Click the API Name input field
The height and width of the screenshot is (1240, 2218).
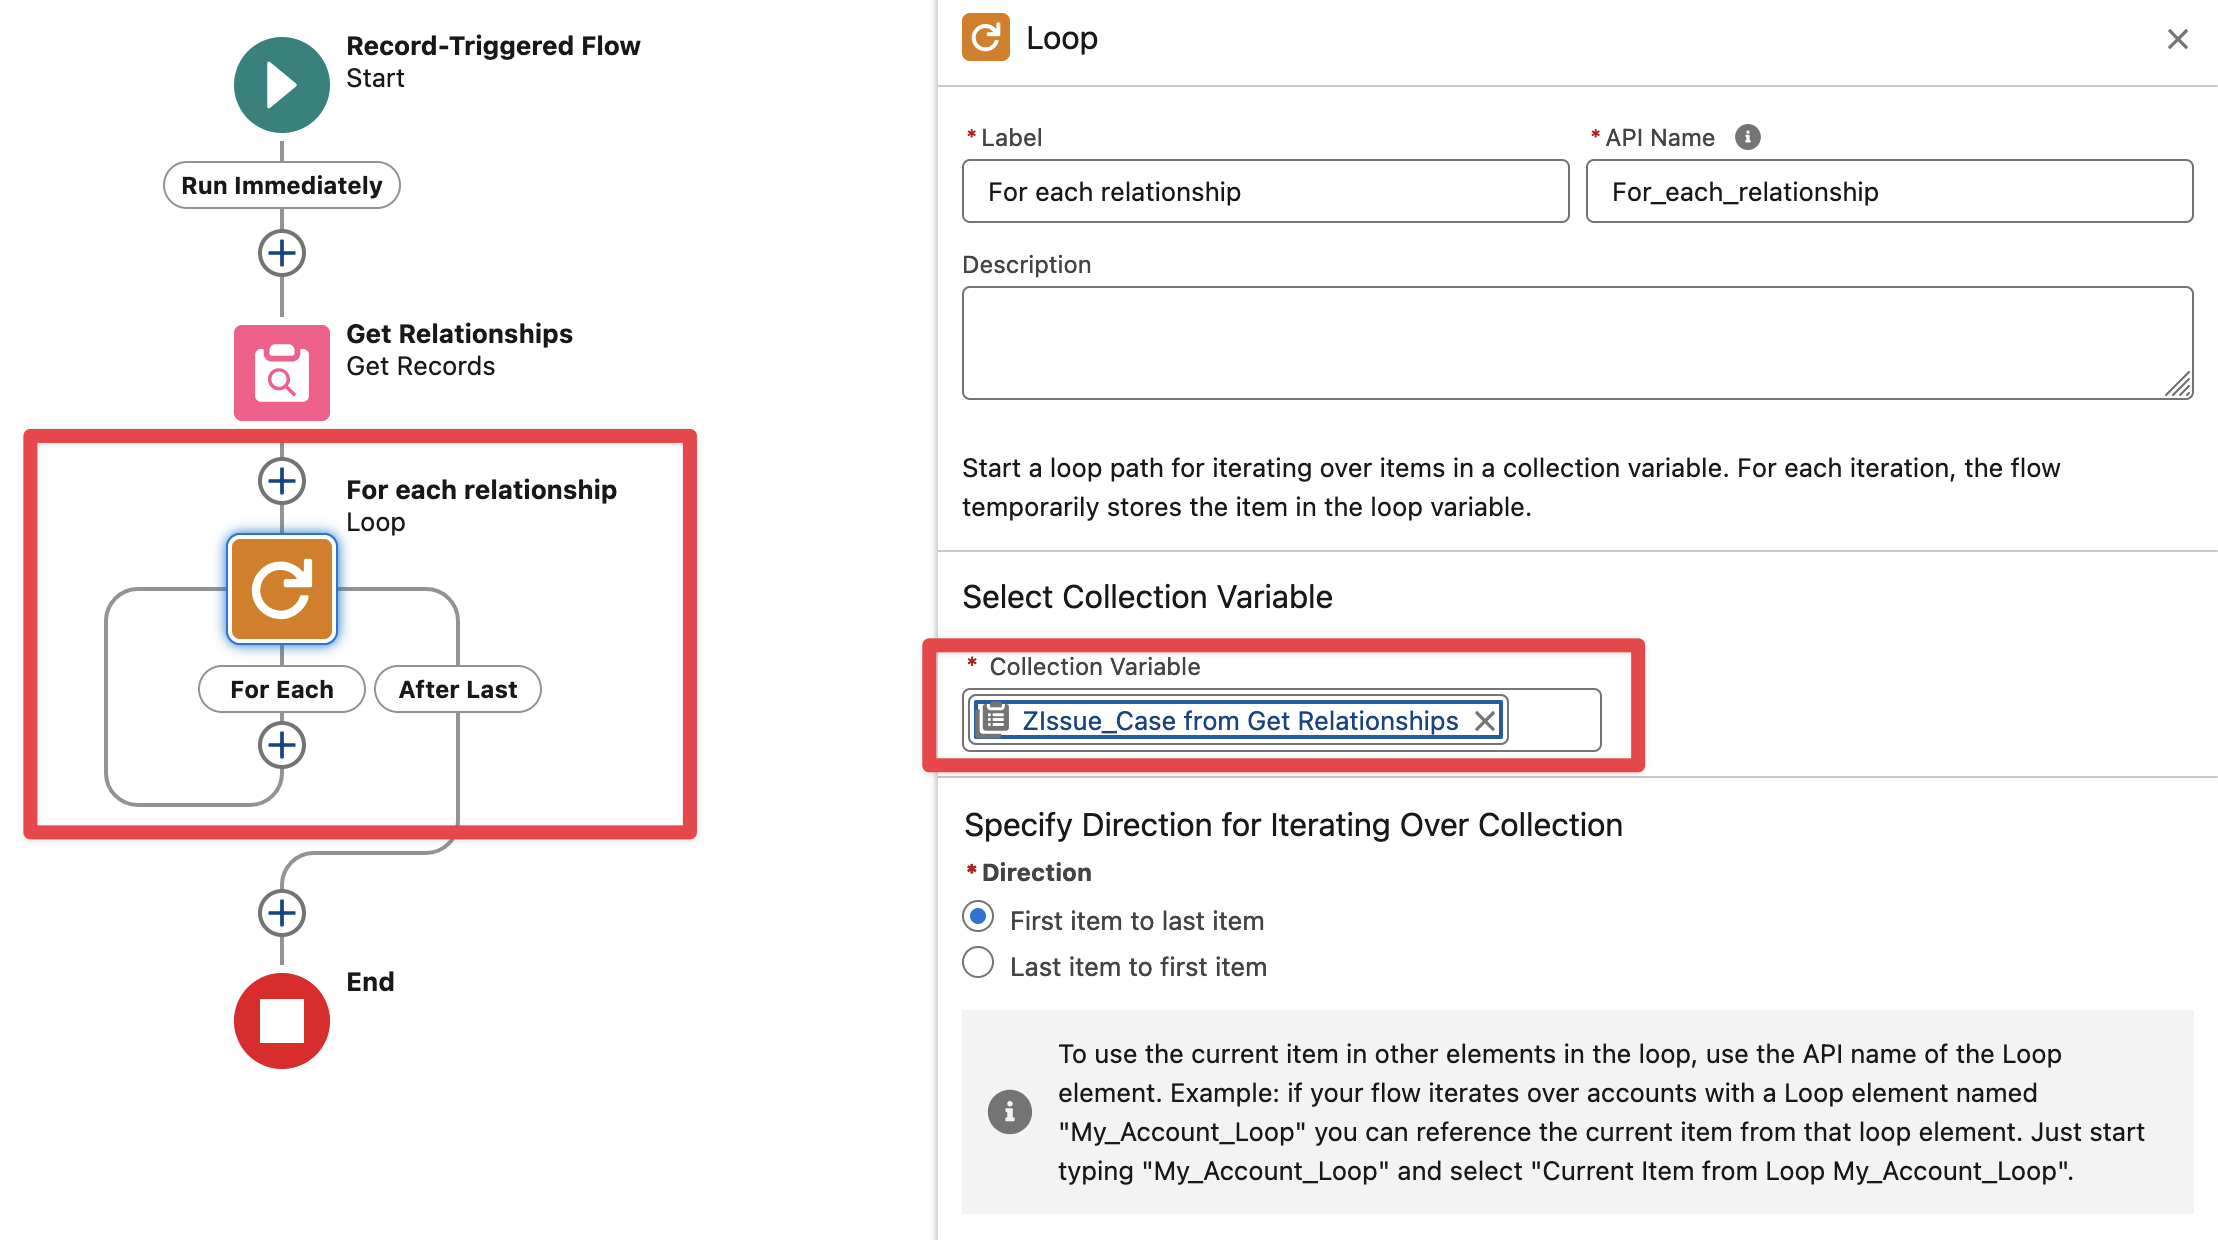tap(1889, 191)
